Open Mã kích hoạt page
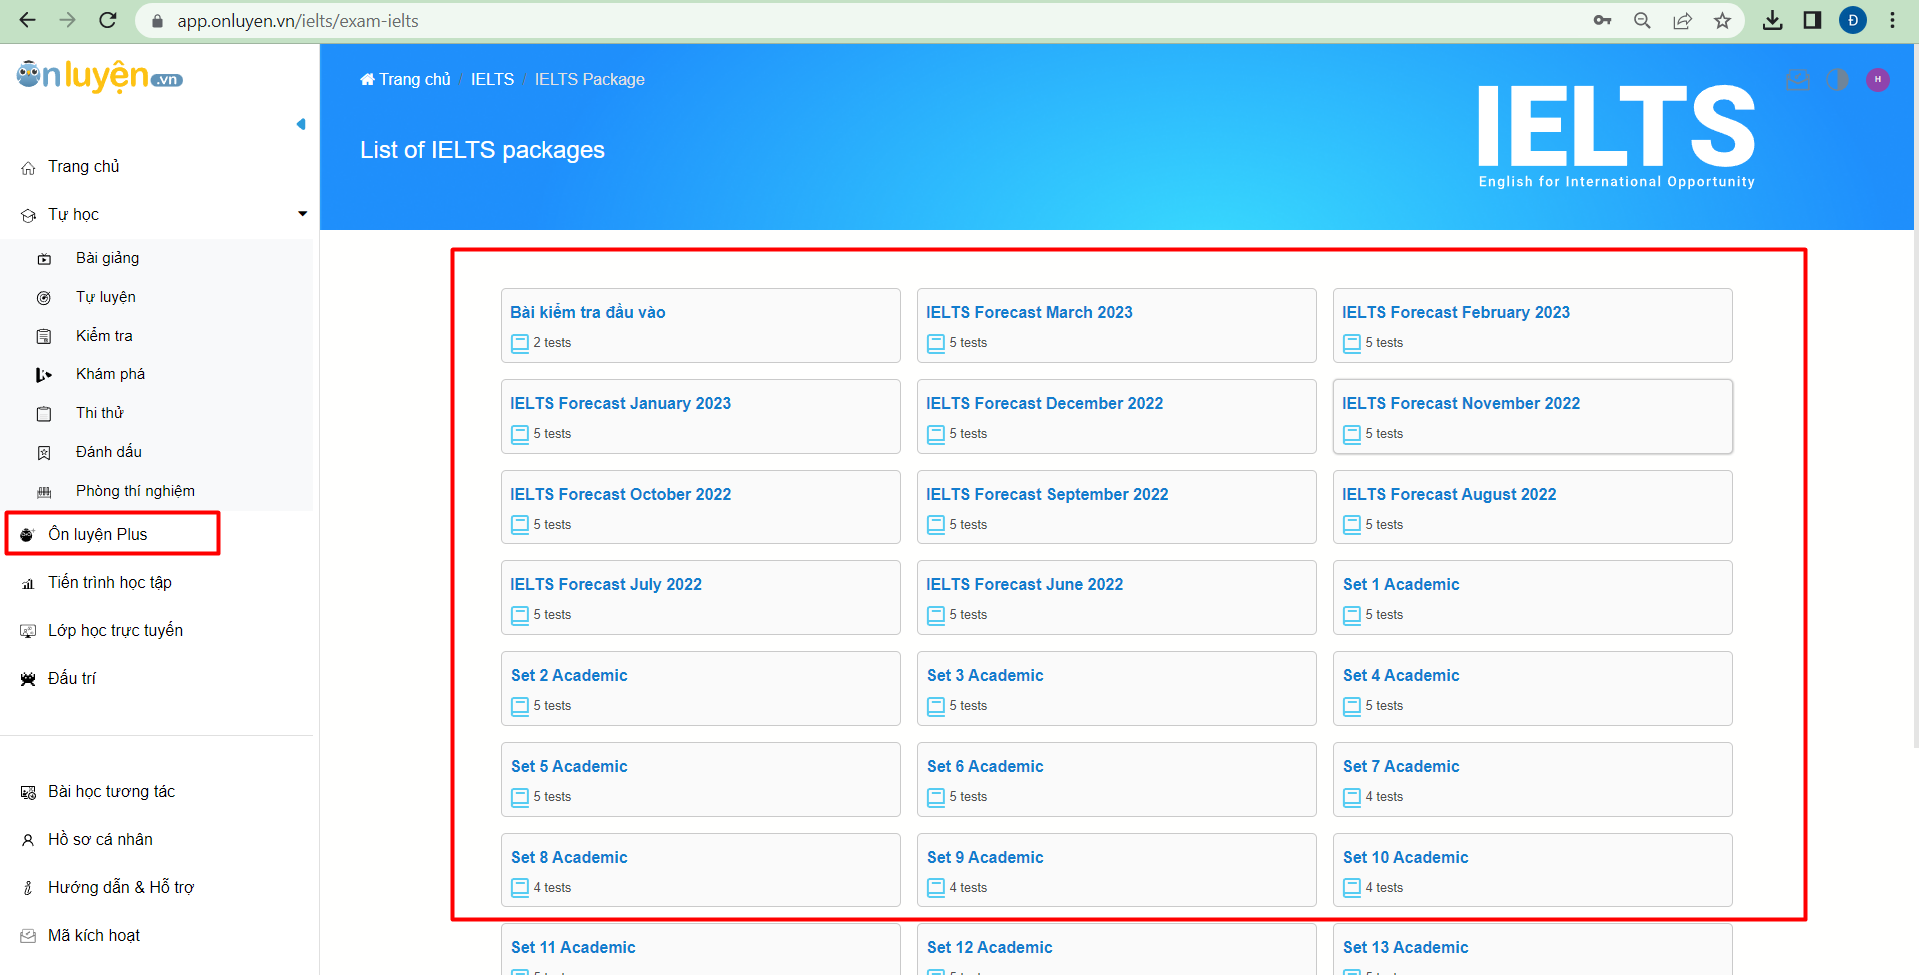The height and width of the screenshot is (975, 1919). point(93,935)
